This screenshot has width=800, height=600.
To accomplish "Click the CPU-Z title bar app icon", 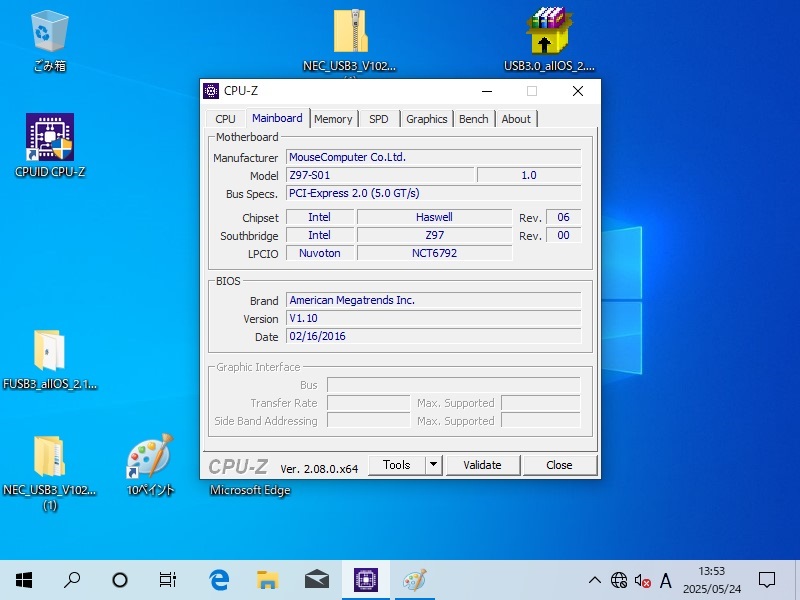I will pos(211,91).
